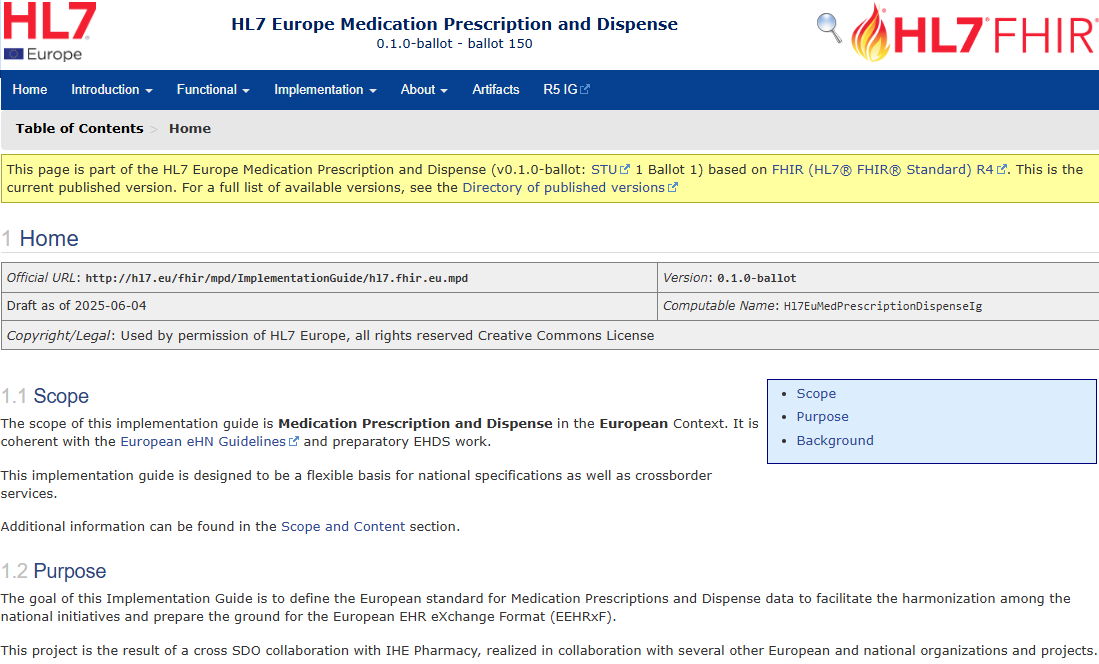Jump to Purpose in the contents box
This screenshot has width=1099, height=664.
[x=822, y=417]
